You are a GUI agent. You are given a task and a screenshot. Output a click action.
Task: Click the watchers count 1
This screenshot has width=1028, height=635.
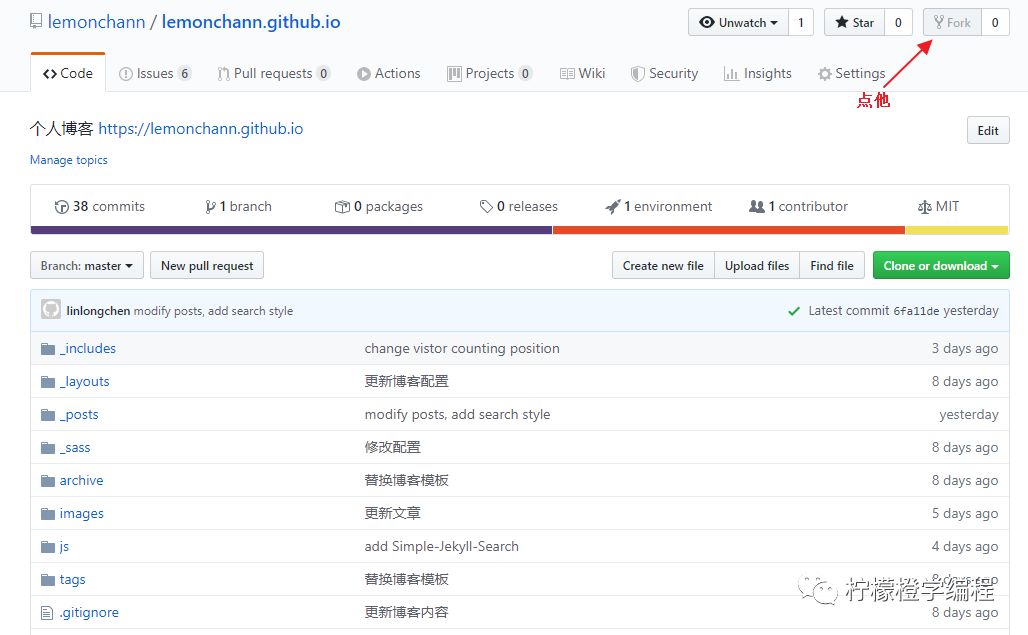point(801,22)
